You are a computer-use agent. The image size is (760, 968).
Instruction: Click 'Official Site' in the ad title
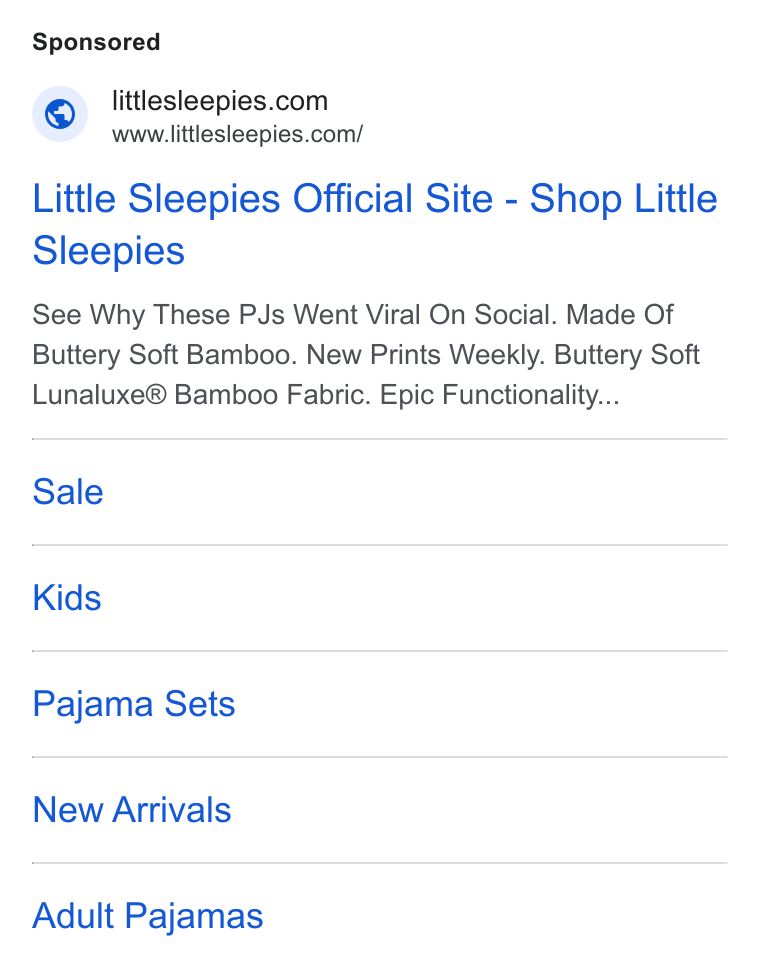[393, 199]
